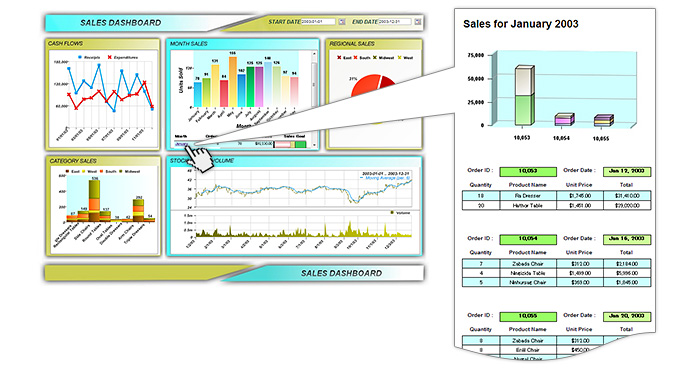700x370 pixels.
Task: Open the End Date calendar picker icon
Action: pos(418,21)
